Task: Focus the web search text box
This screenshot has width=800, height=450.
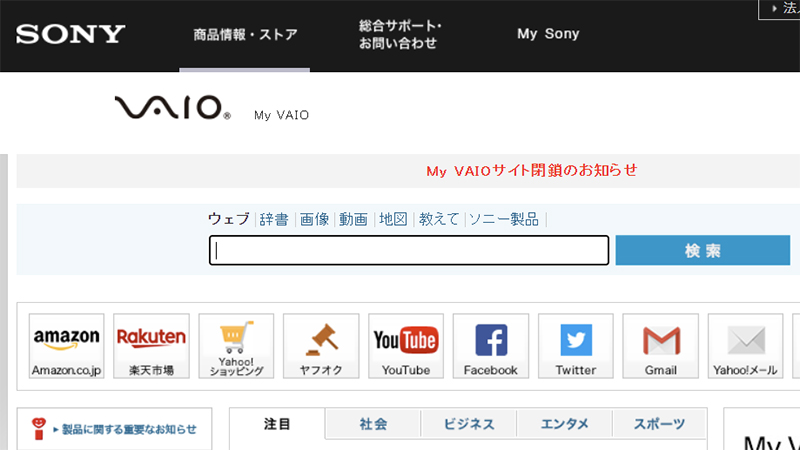Action: pos(409,250)
